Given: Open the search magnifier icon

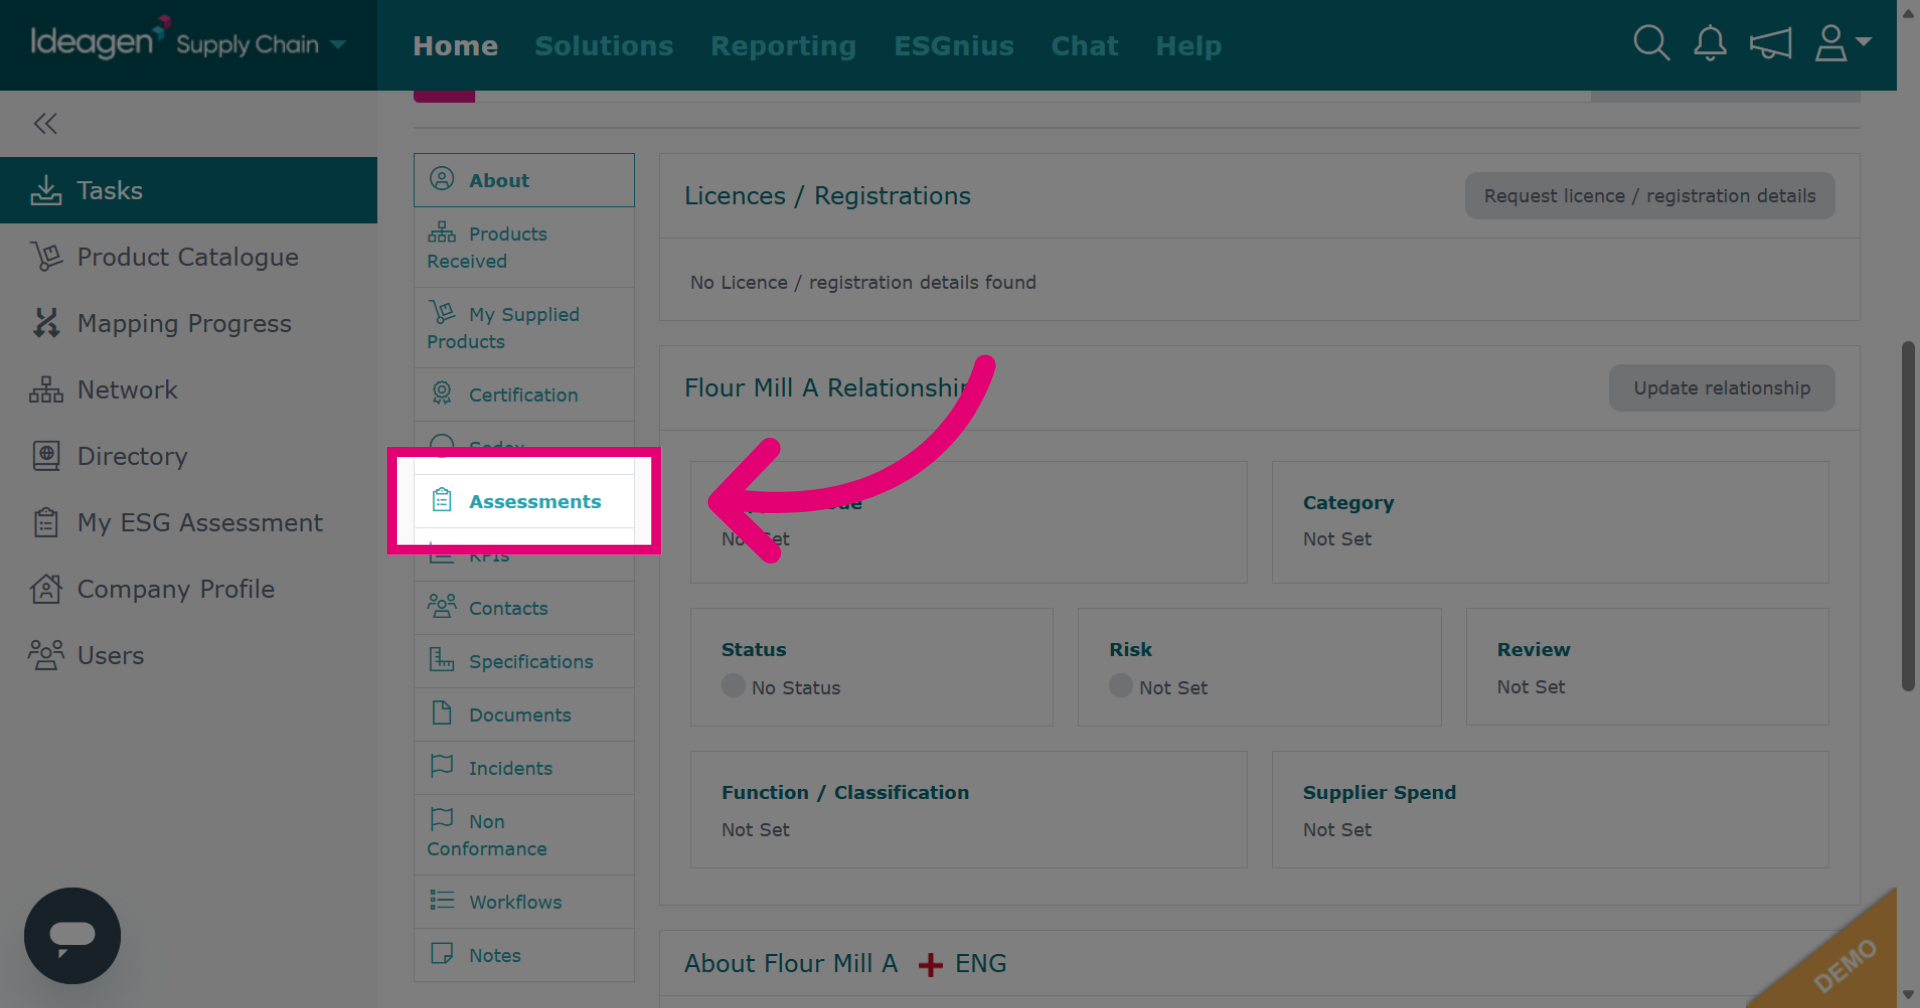Looking at the screenshot, I should tap(1651, 43).
